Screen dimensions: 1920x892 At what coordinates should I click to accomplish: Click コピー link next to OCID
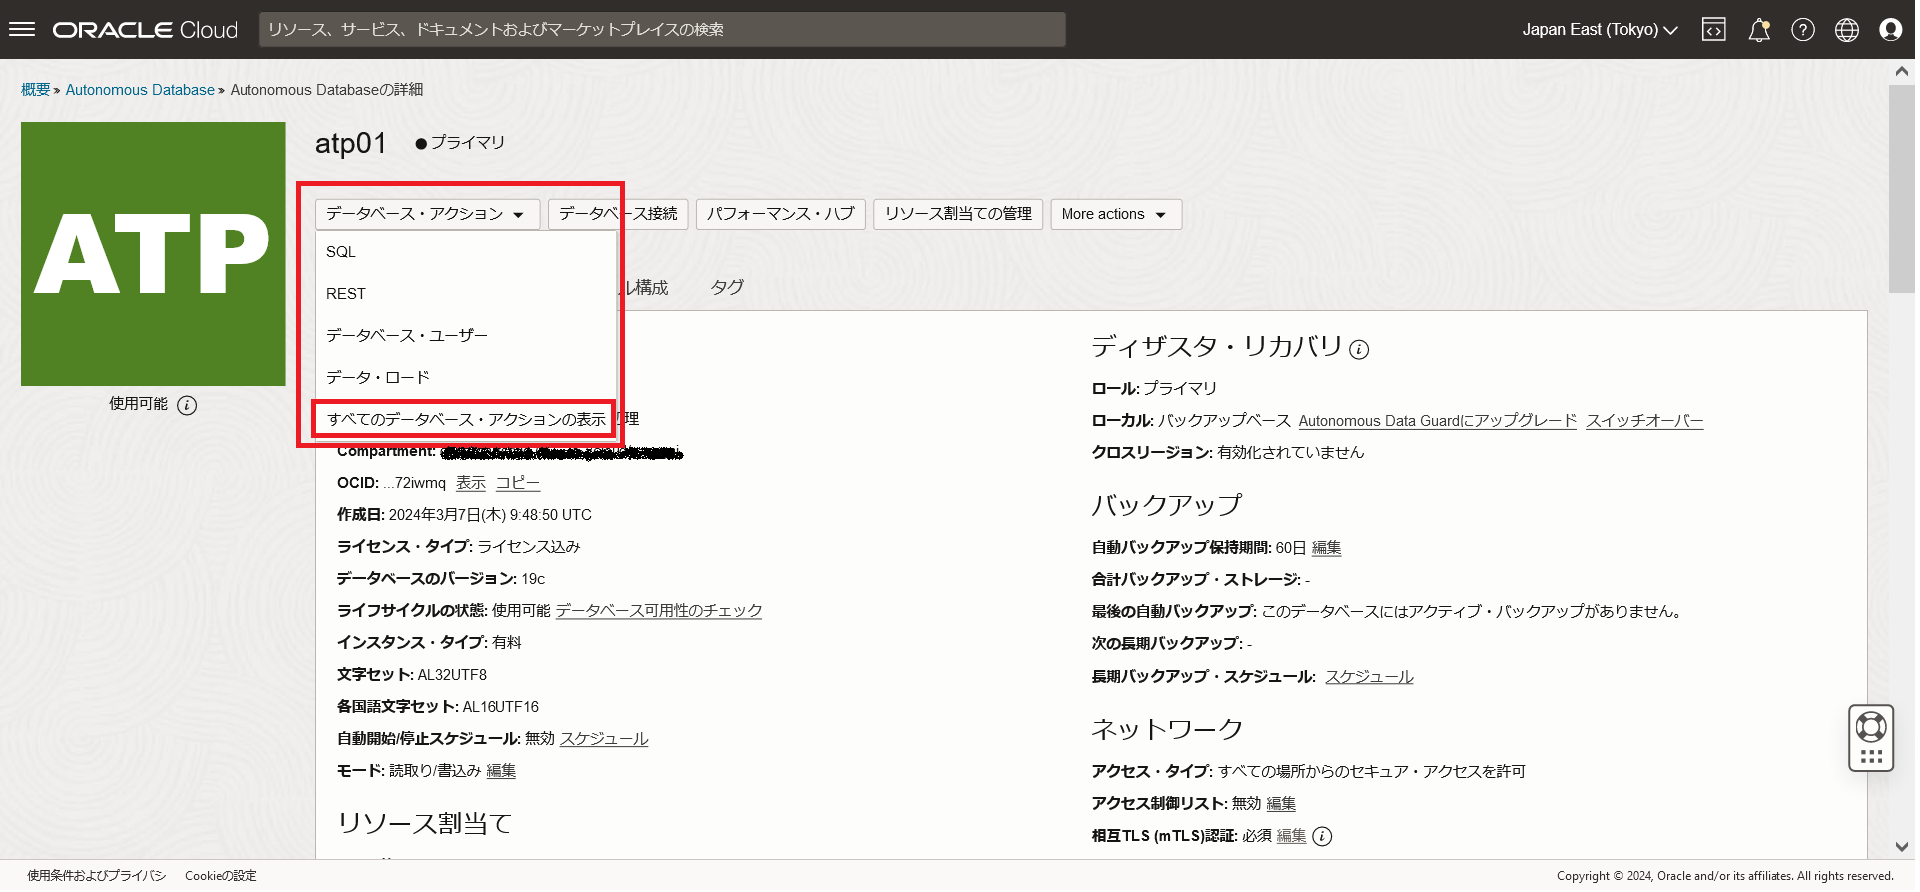tap(519, 484)
